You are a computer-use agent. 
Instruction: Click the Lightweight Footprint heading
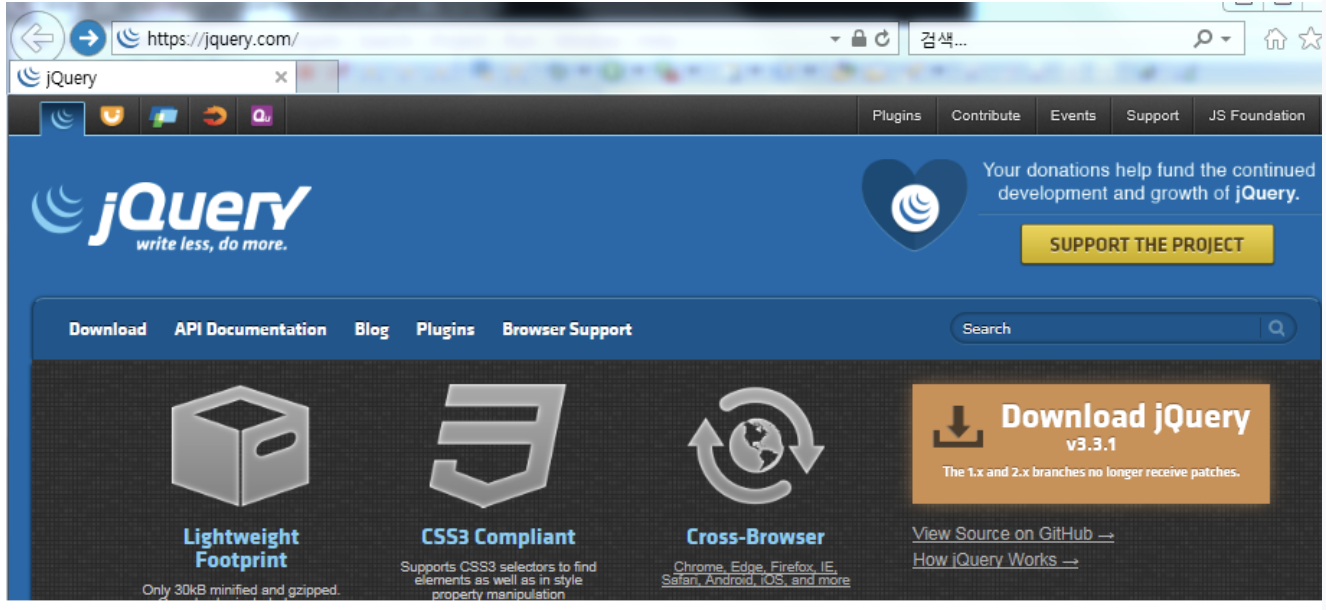241,548
